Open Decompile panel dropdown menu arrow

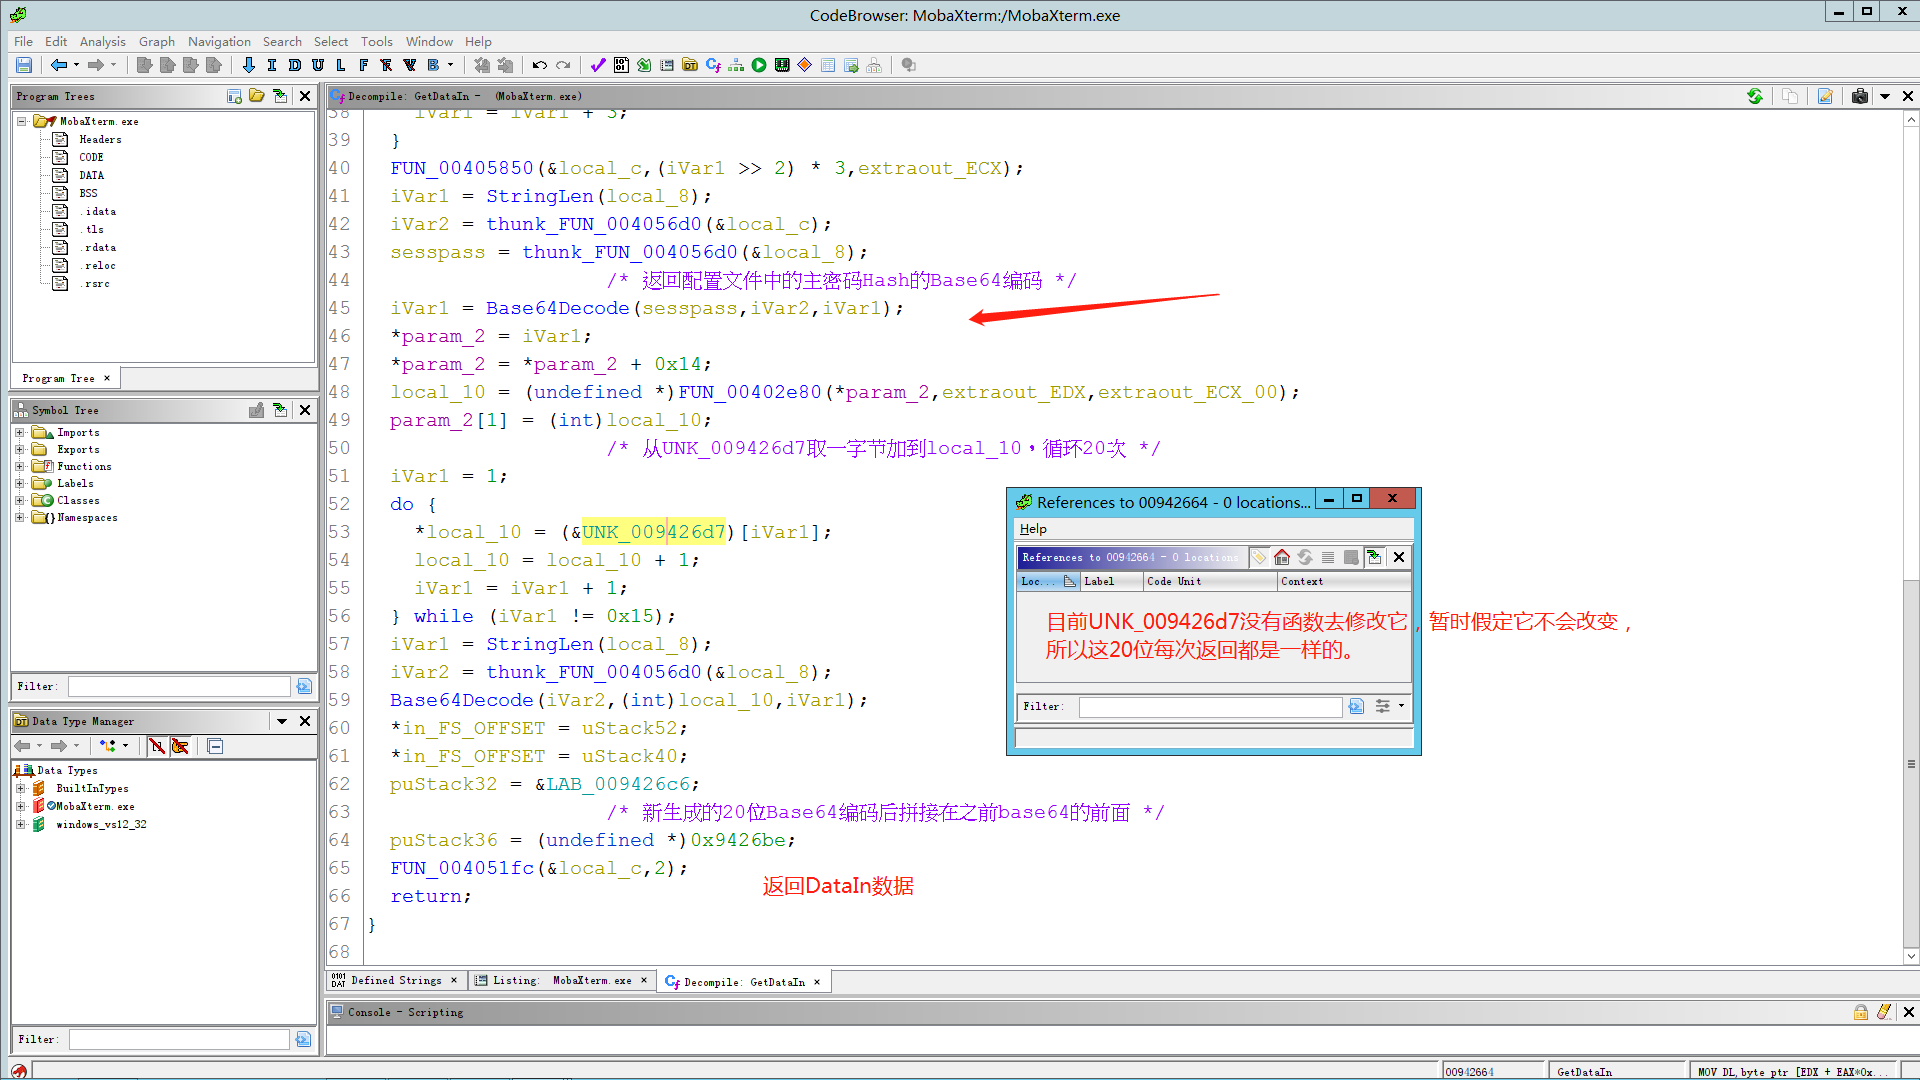(1885, 96)
